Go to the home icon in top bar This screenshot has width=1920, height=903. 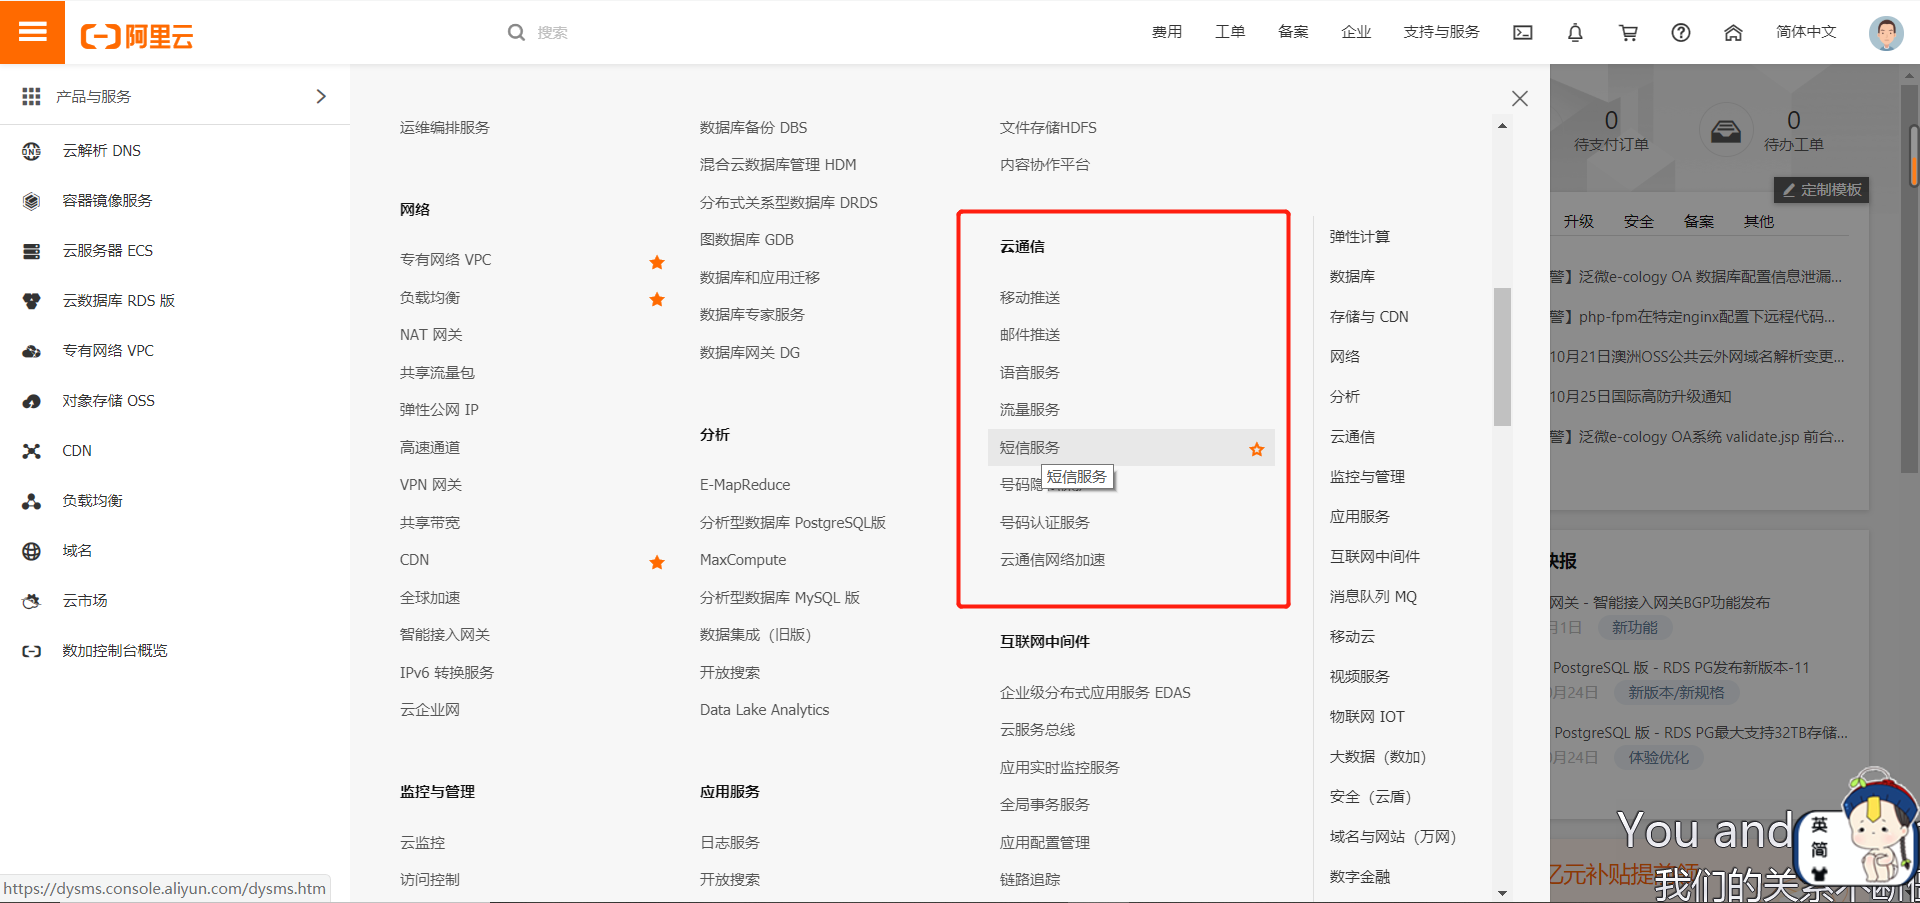point(1733,32)
